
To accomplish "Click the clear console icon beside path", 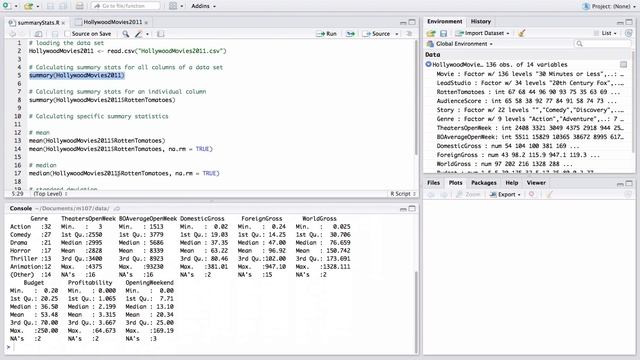I will pyautogui.click(x=117, y=209).
